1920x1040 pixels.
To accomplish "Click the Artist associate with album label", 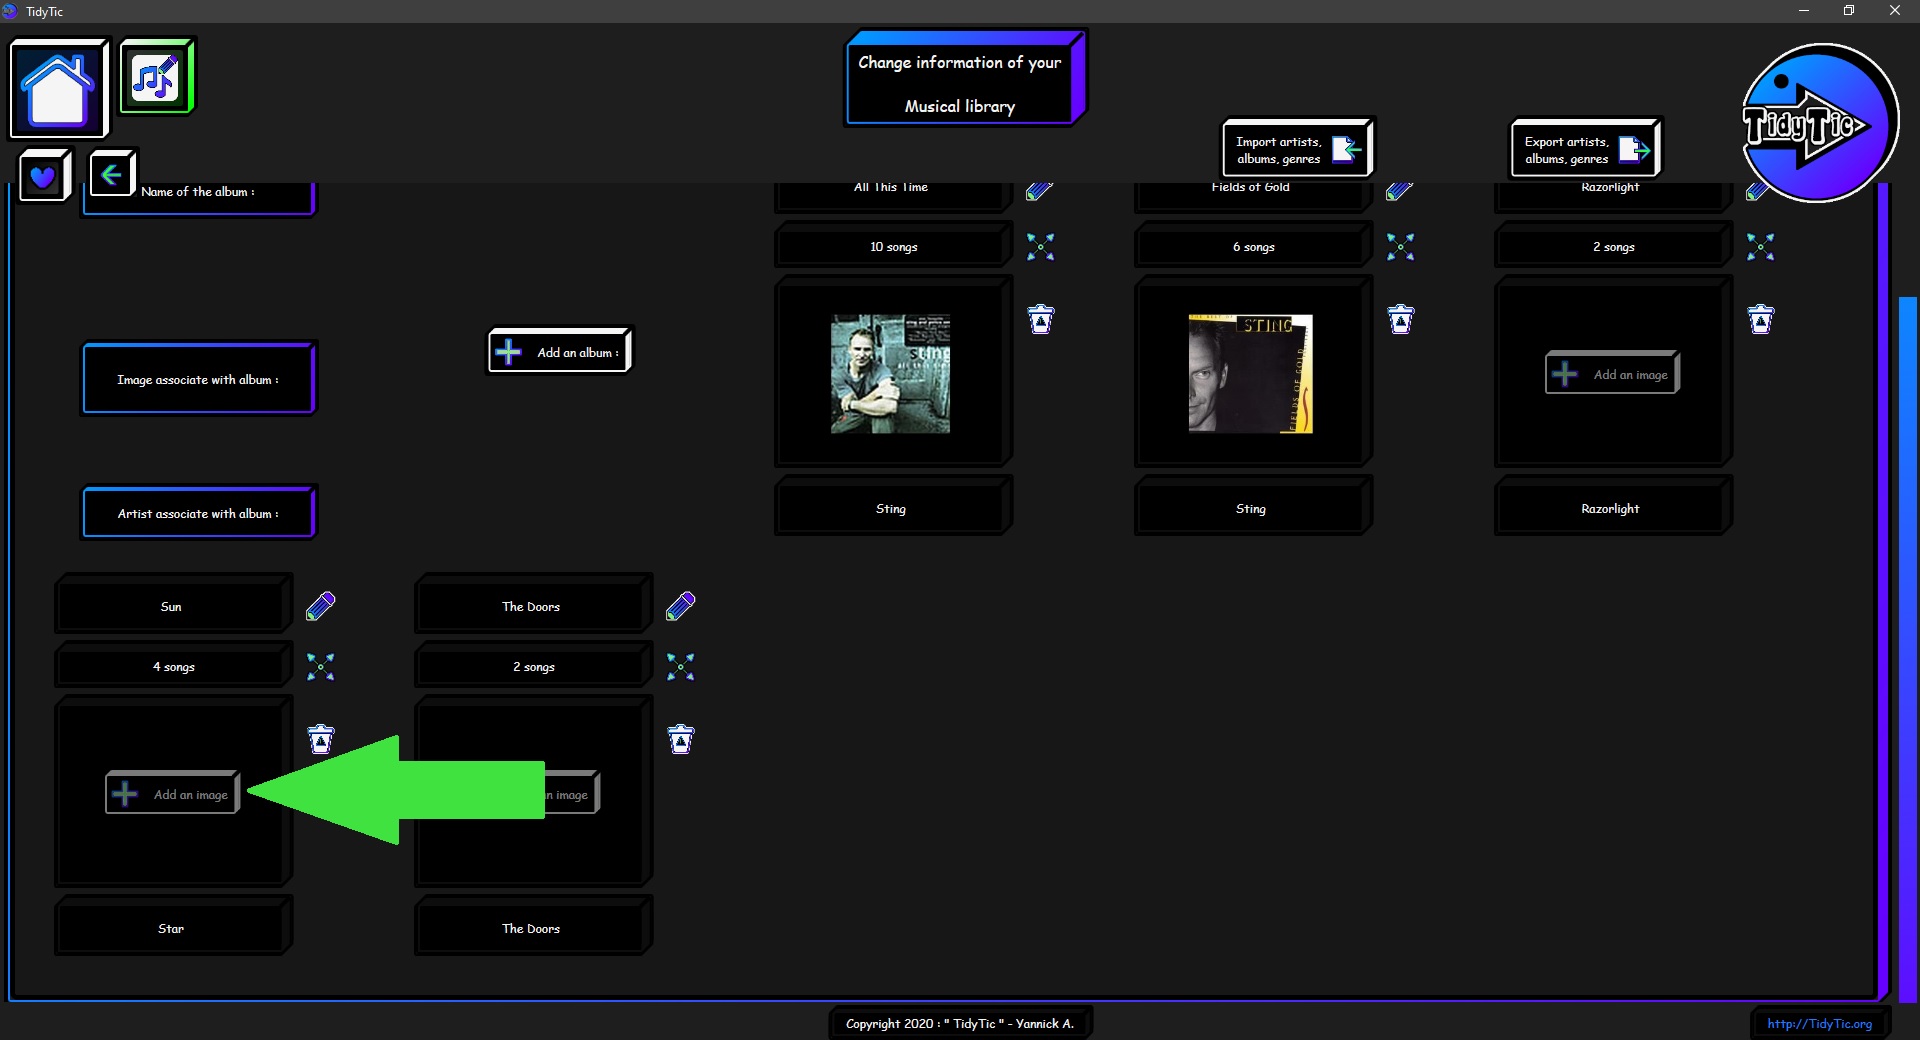I will tap(198, 513).
